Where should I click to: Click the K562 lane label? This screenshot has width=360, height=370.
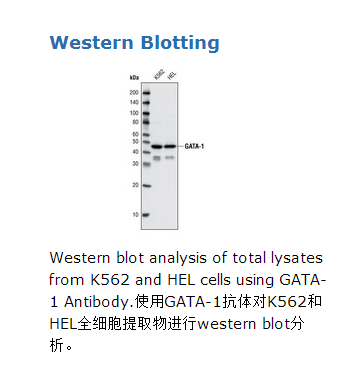coord(159,75)
